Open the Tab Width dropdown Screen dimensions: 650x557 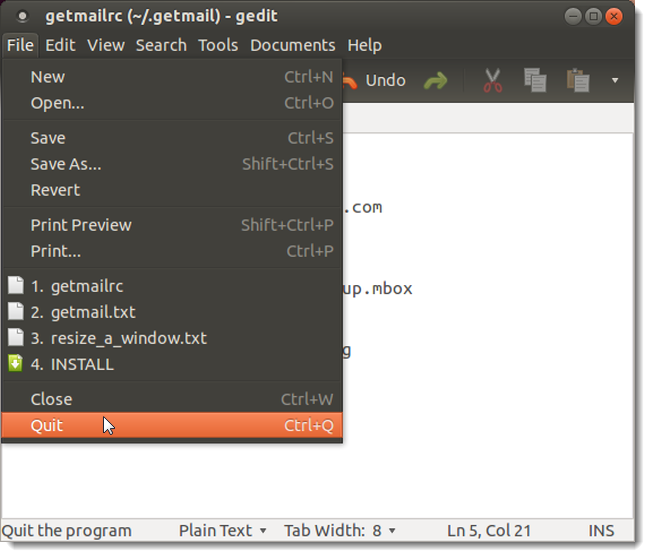(x=340, y=530)
